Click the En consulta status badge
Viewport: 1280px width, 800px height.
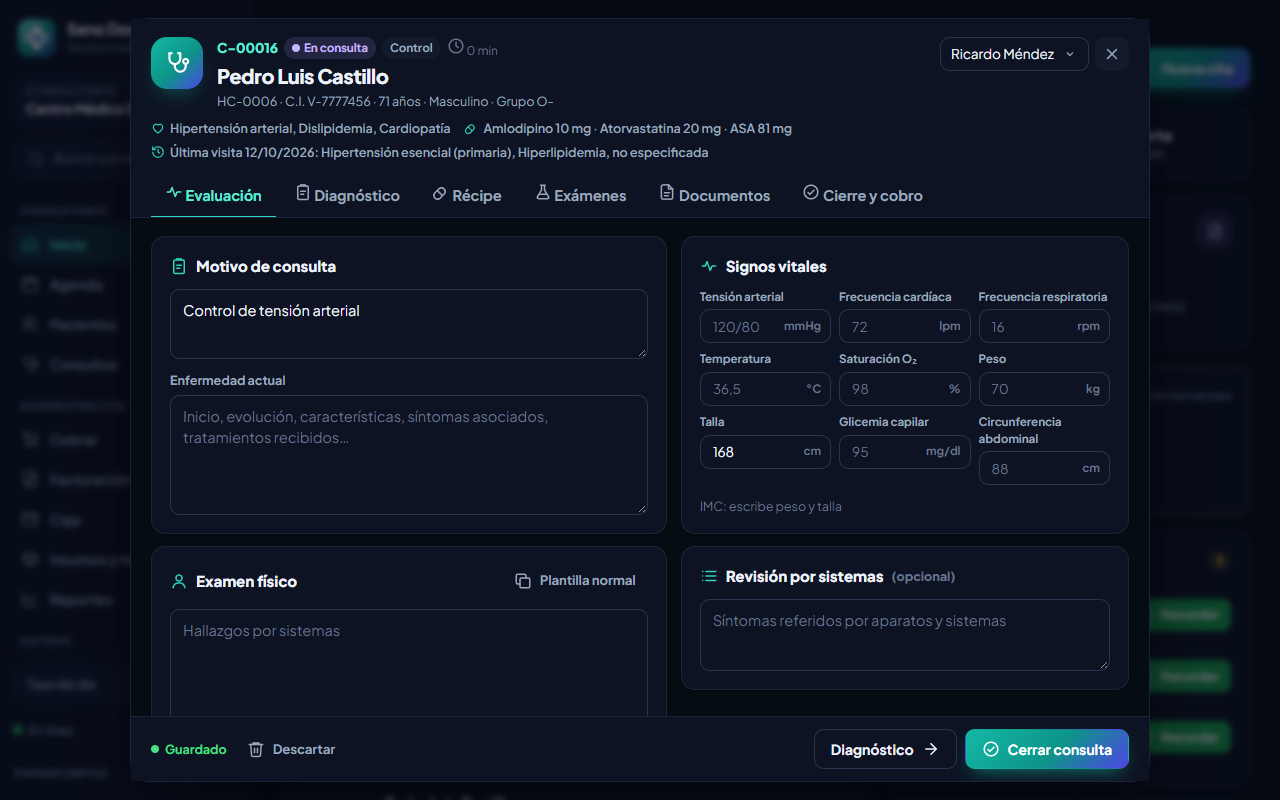tap(330, 48)
